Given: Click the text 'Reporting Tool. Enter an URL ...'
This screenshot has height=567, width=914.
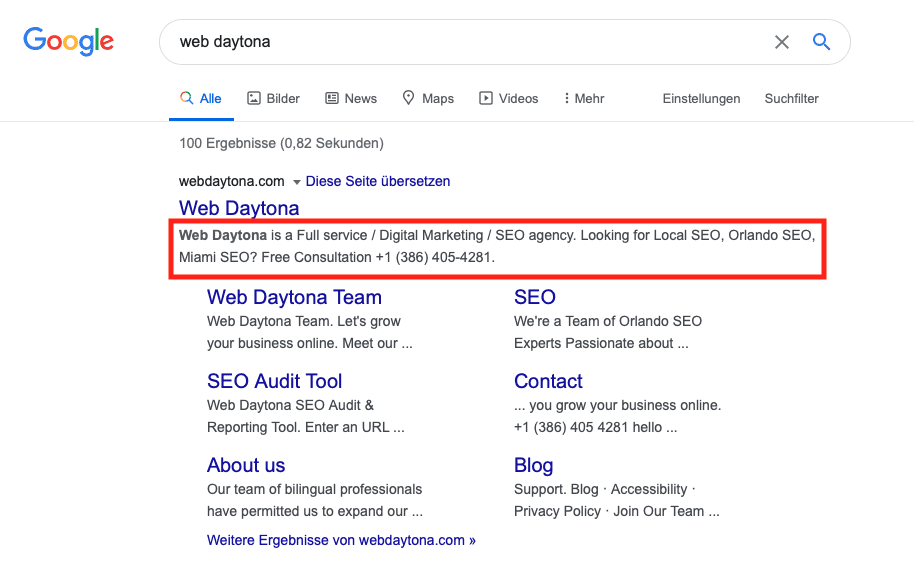Looking at the screenshot, I should pyautogui.click(x=305, y=427).
